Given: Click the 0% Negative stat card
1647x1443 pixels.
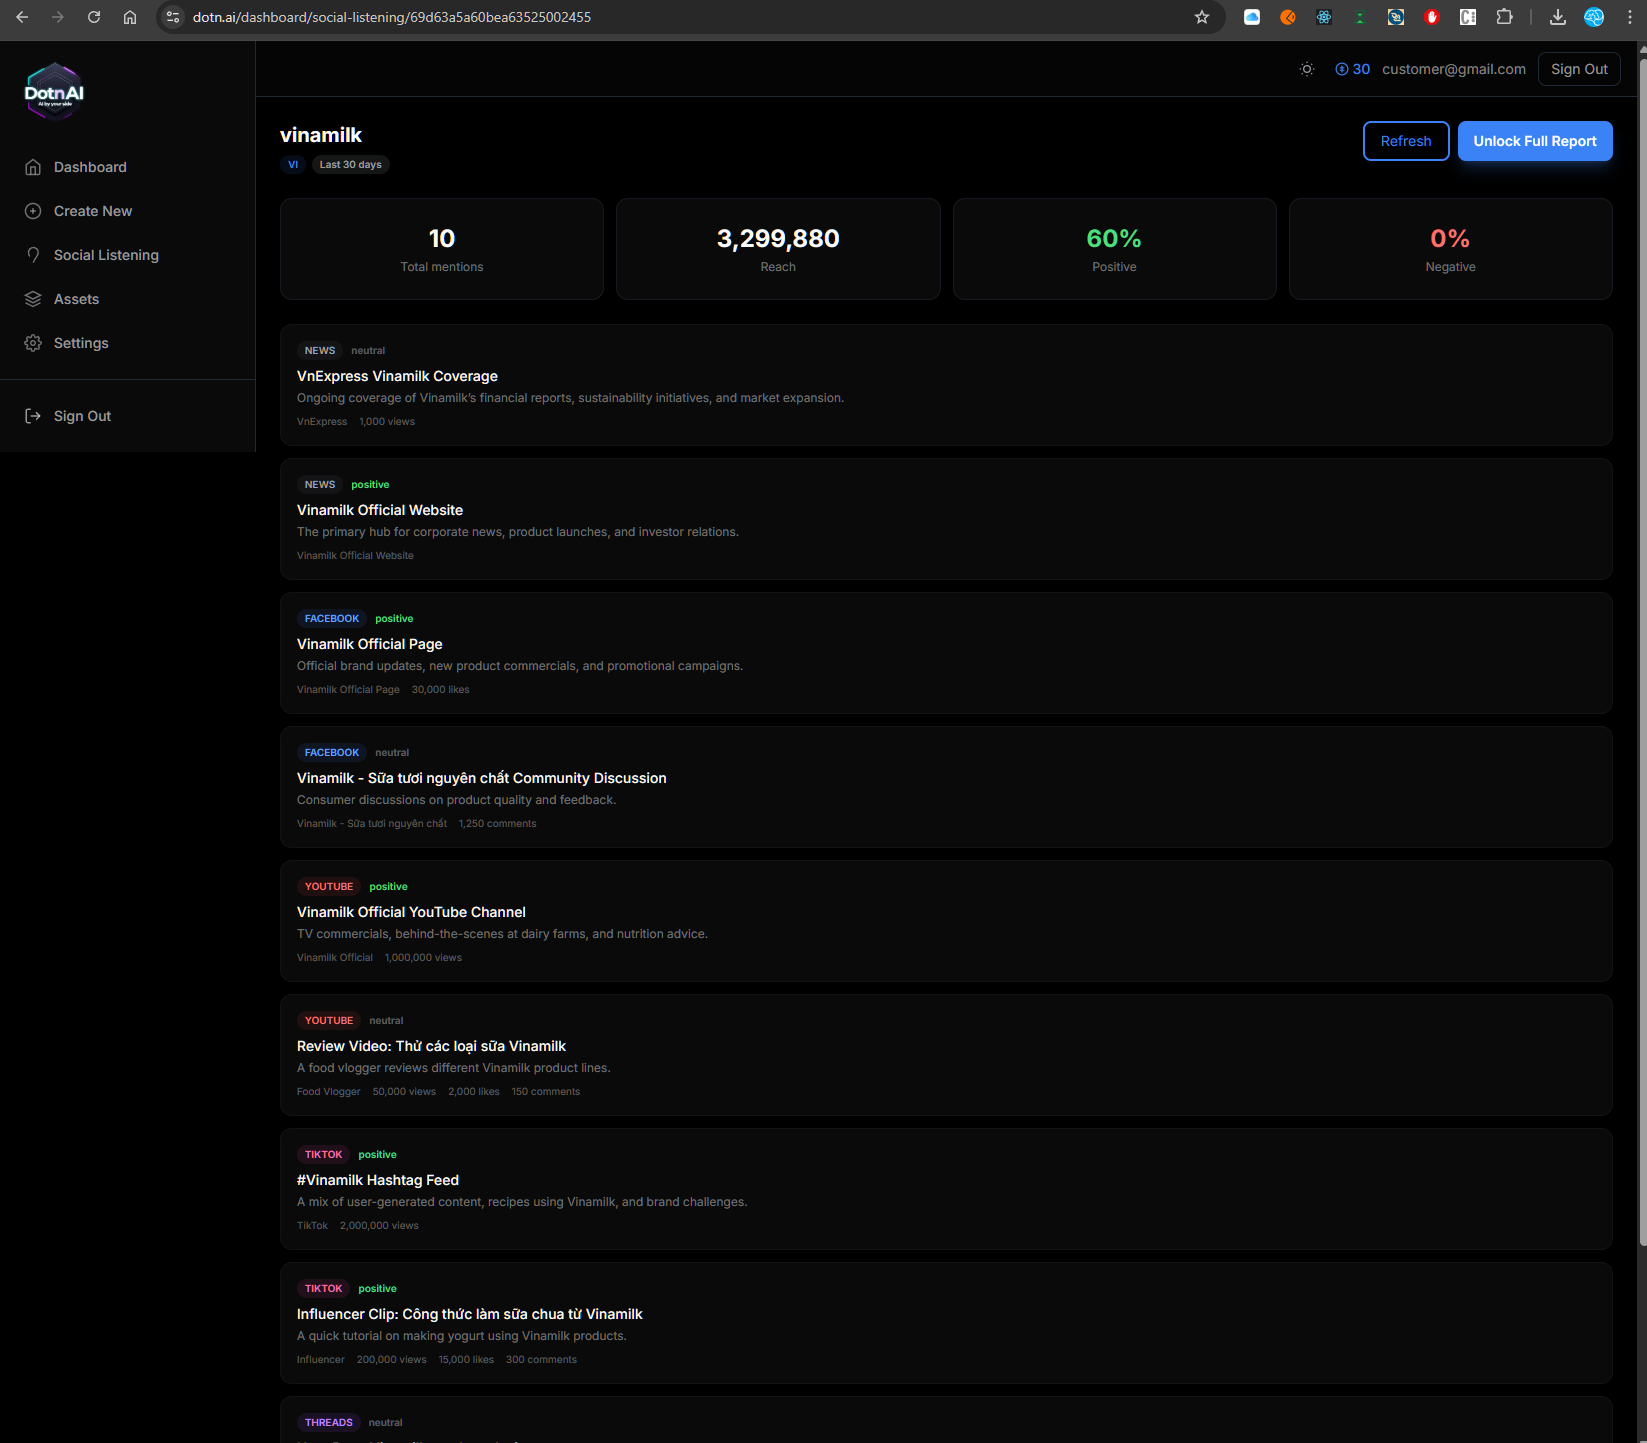Looking at the screenshot, I should pyautogui.click(x=1450, y=249).
